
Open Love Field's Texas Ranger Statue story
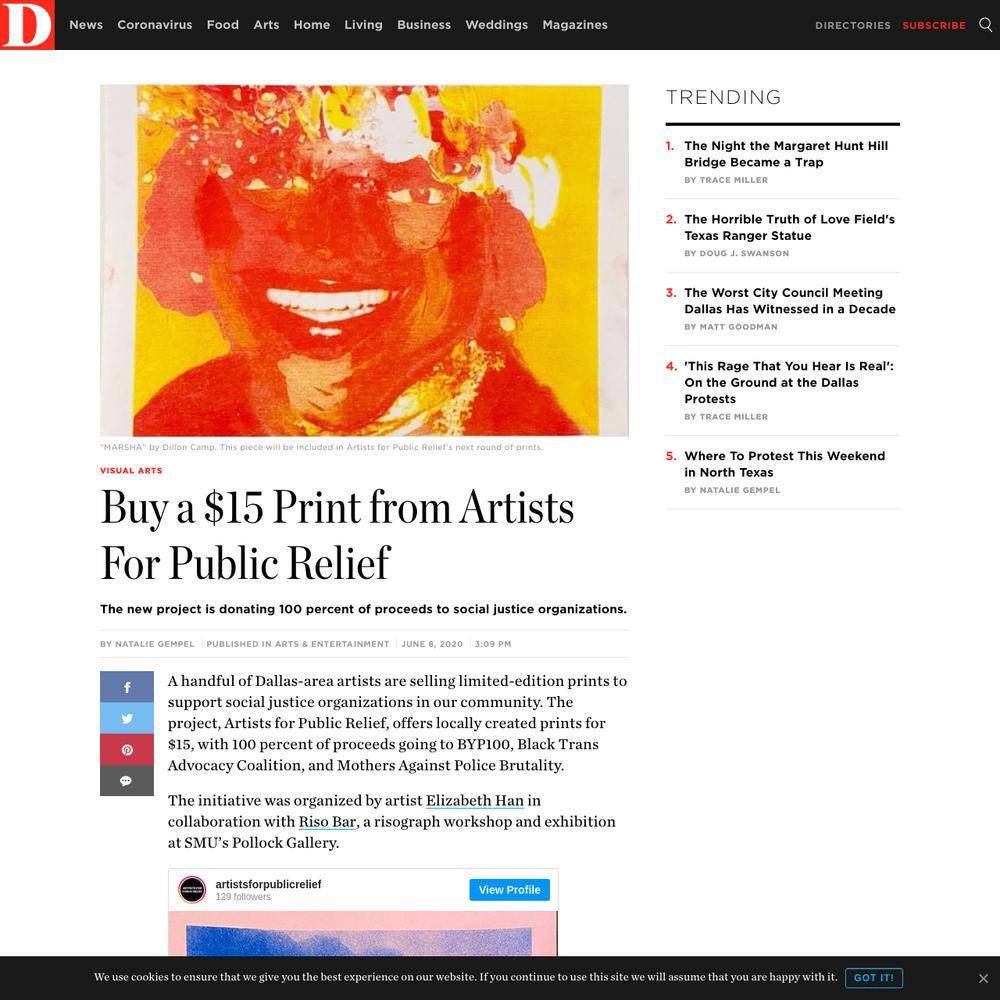pos(790,227)
